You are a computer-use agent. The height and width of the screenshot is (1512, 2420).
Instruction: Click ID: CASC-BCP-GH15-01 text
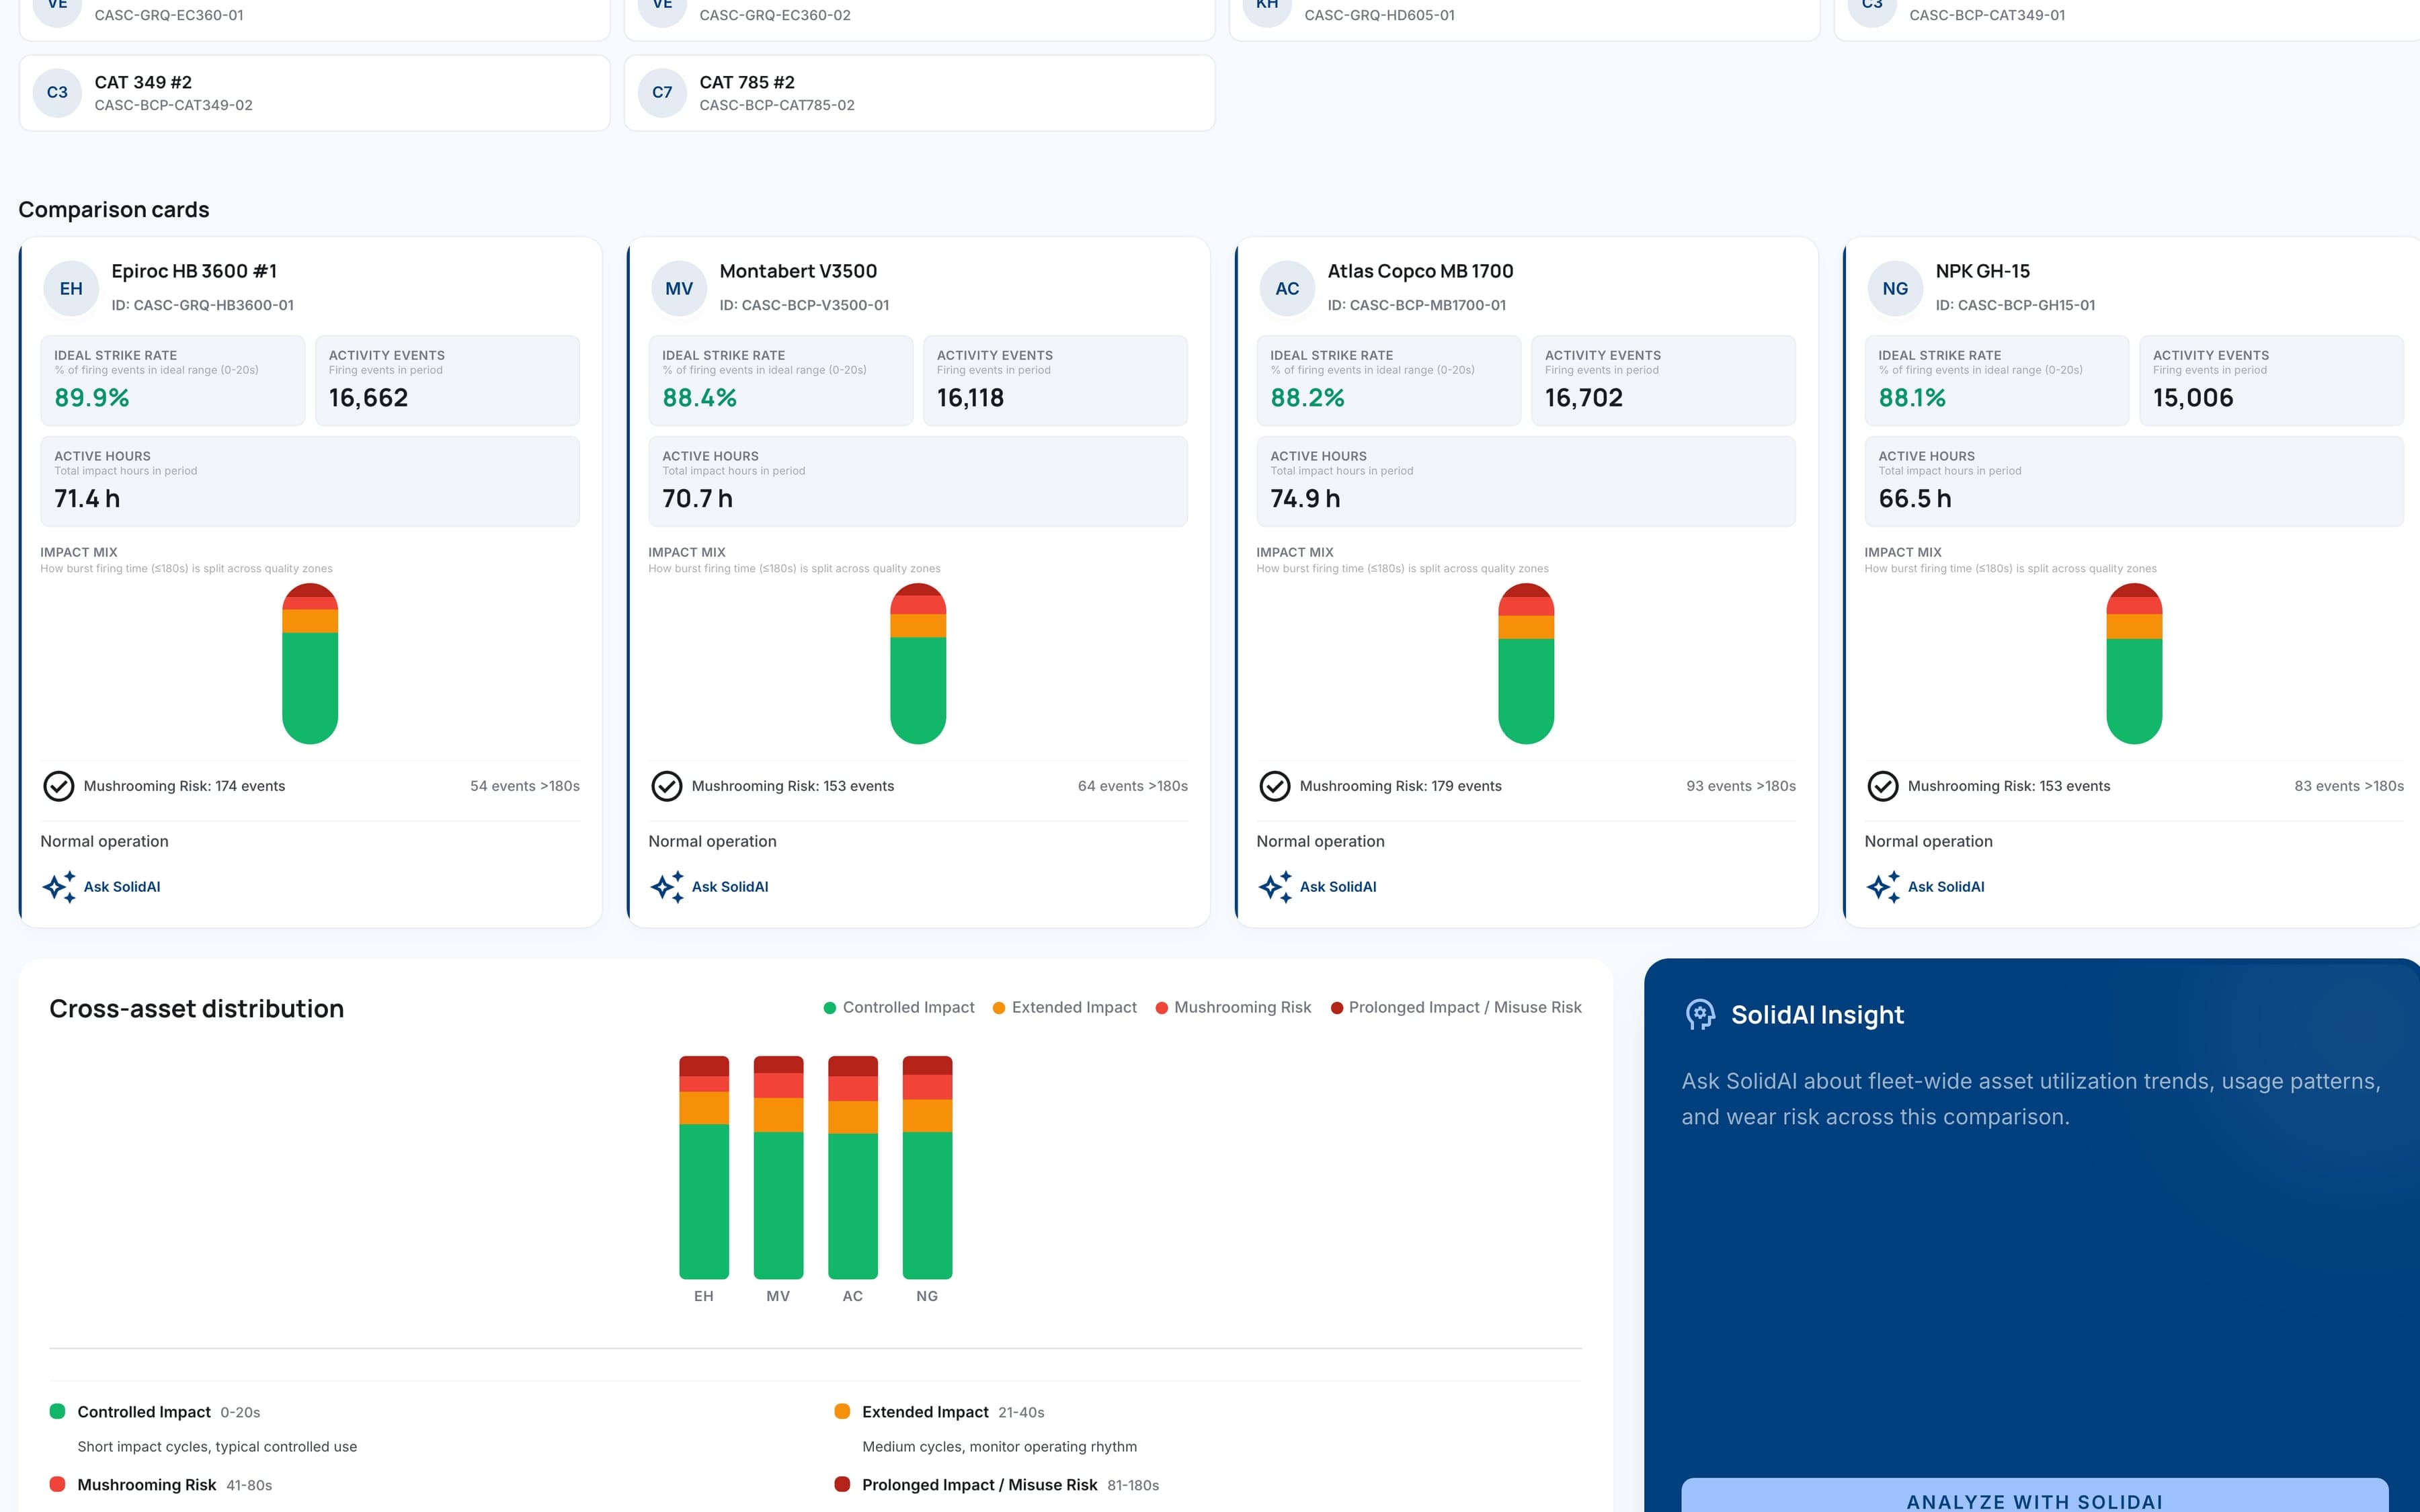[2015, 305]
